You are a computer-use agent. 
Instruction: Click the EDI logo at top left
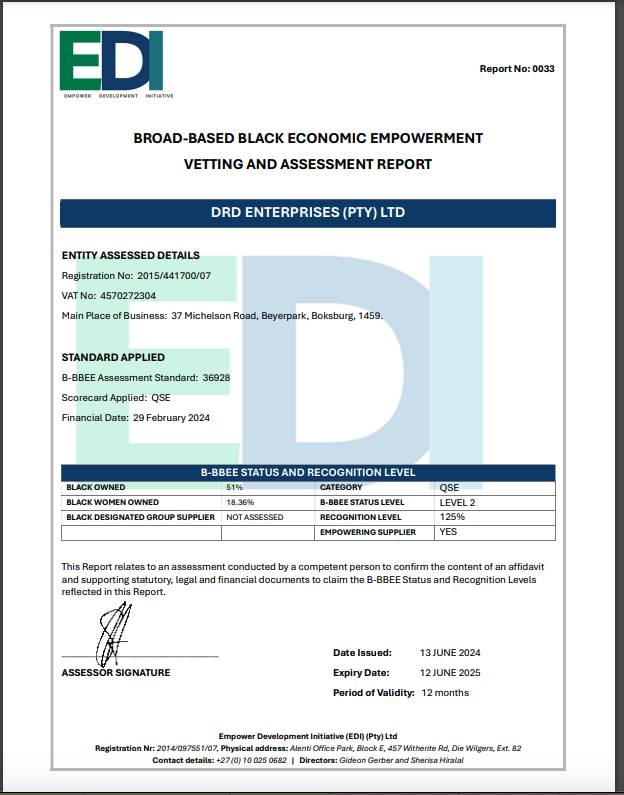pyautogui.click(x=116, y=64)
